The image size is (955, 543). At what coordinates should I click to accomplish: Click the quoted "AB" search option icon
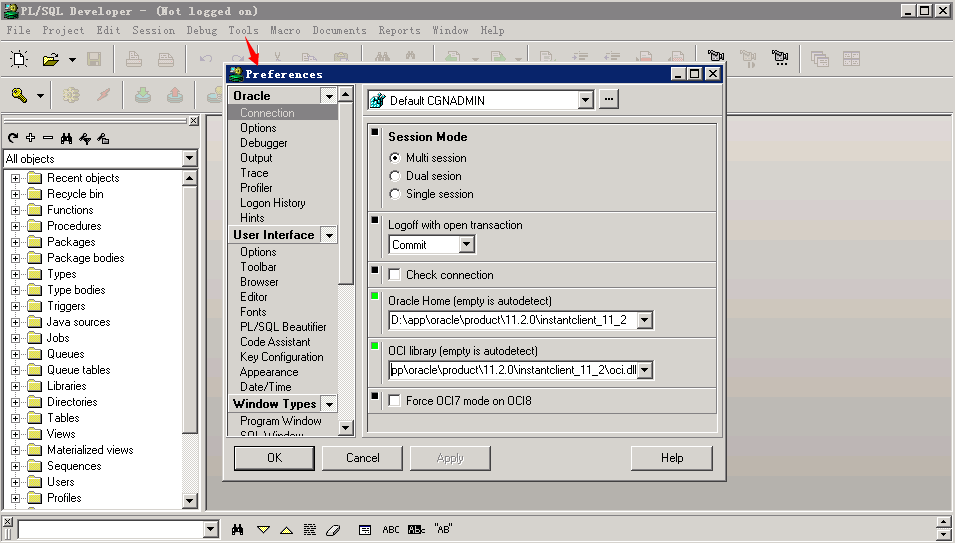click(443, 529)
